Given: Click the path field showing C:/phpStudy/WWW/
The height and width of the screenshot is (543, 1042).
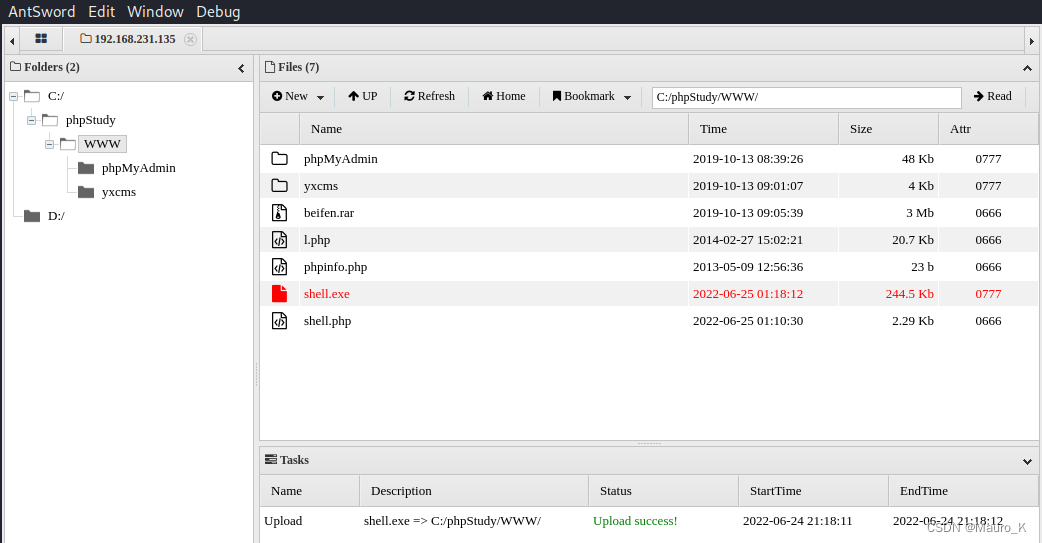Looking at the screenshot, I should pyautogui.click(x=806, y=97).
